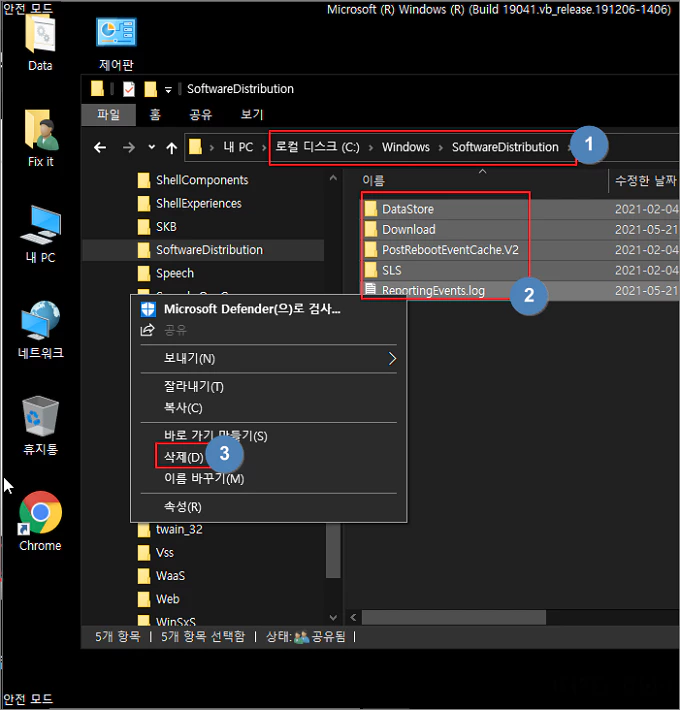Select Web folder in the navigation tree
680x710 pixels.
point(168,599)
